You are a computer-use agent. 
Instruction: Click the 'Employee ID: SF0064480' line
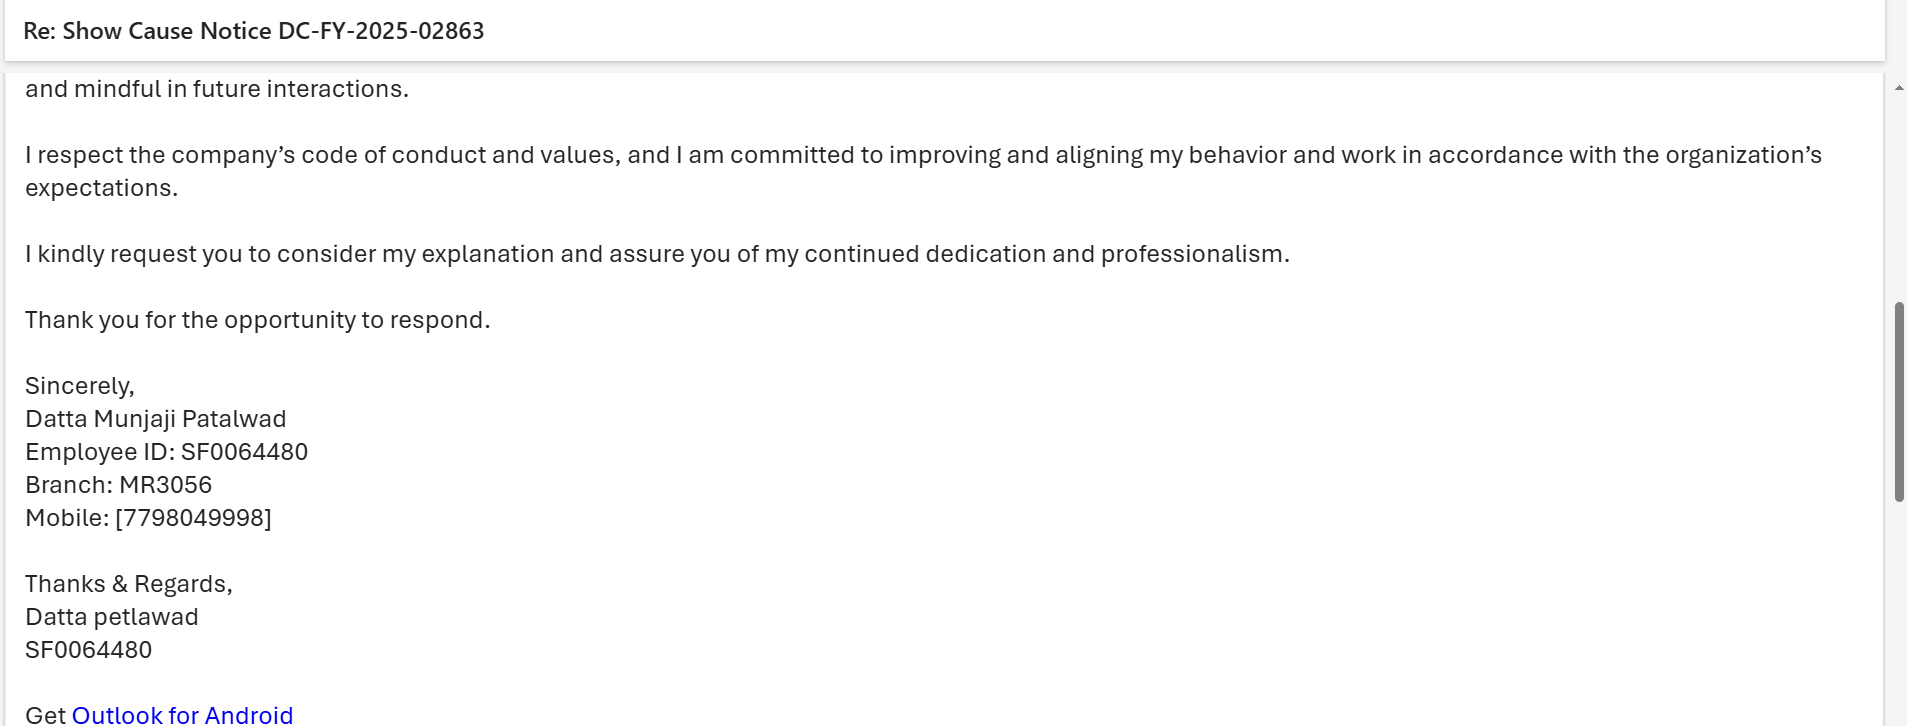pyautogui.click(x=166, y=452)
